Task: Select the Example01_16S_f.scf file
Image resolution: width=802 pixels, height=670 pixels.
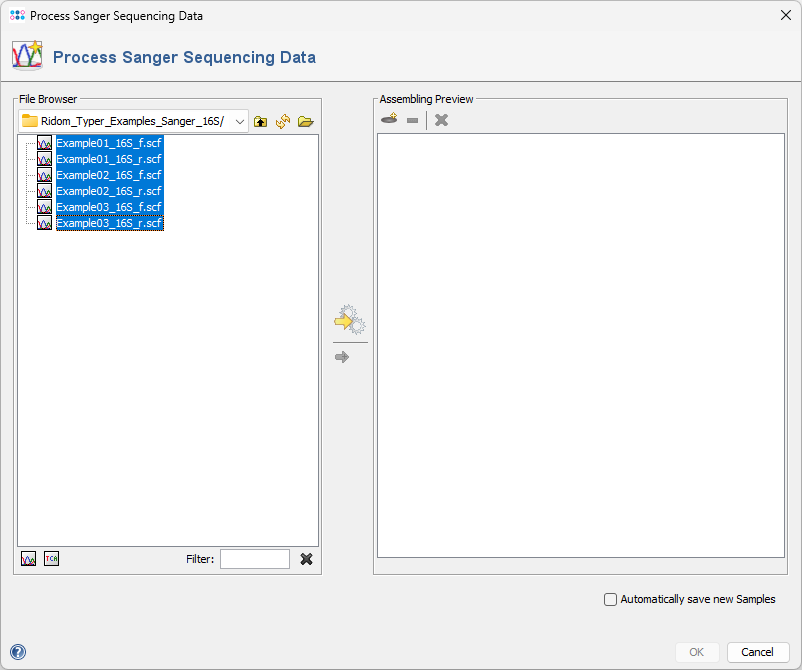Action: tap(108, 143)
